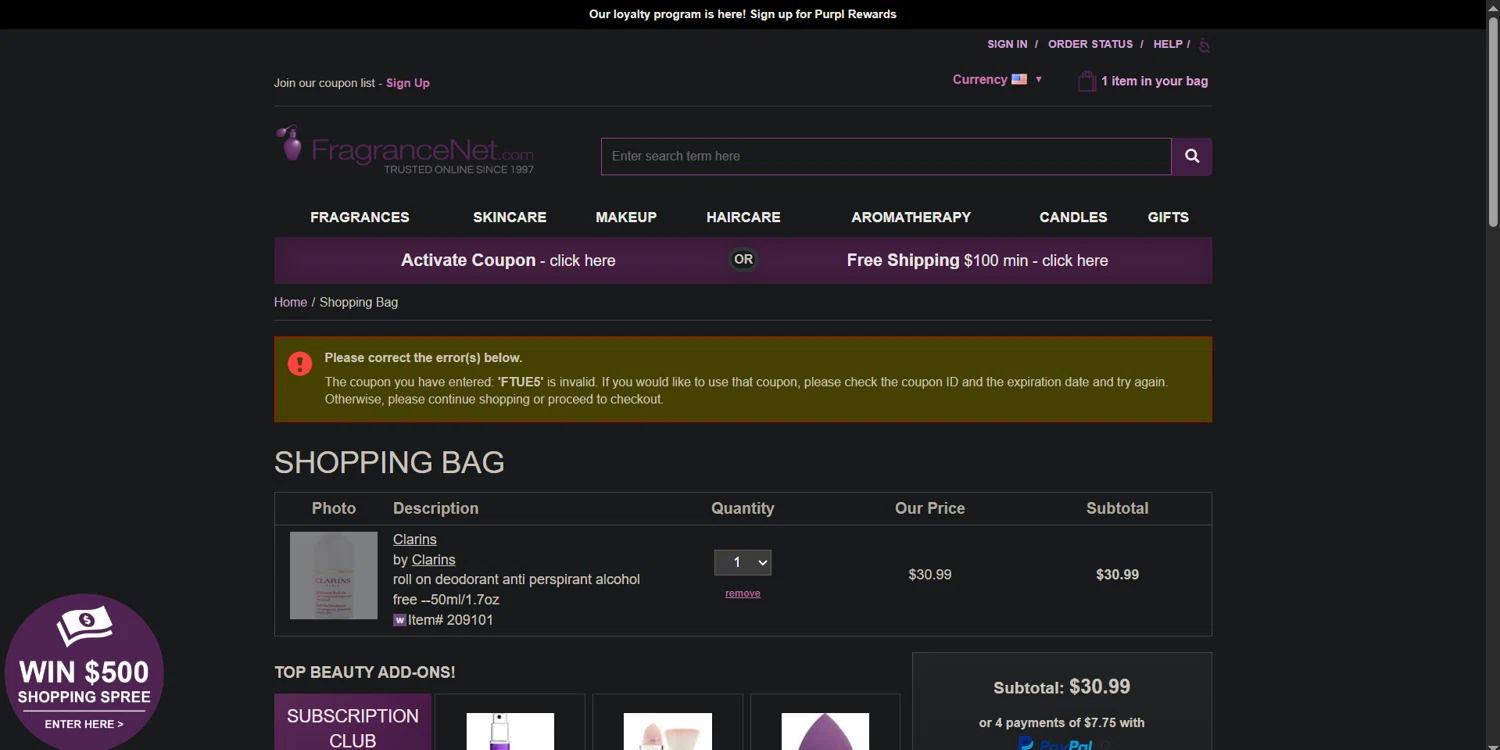Open the Clarins product title link
Screen dimensions: 1500x750
point(414,539)
